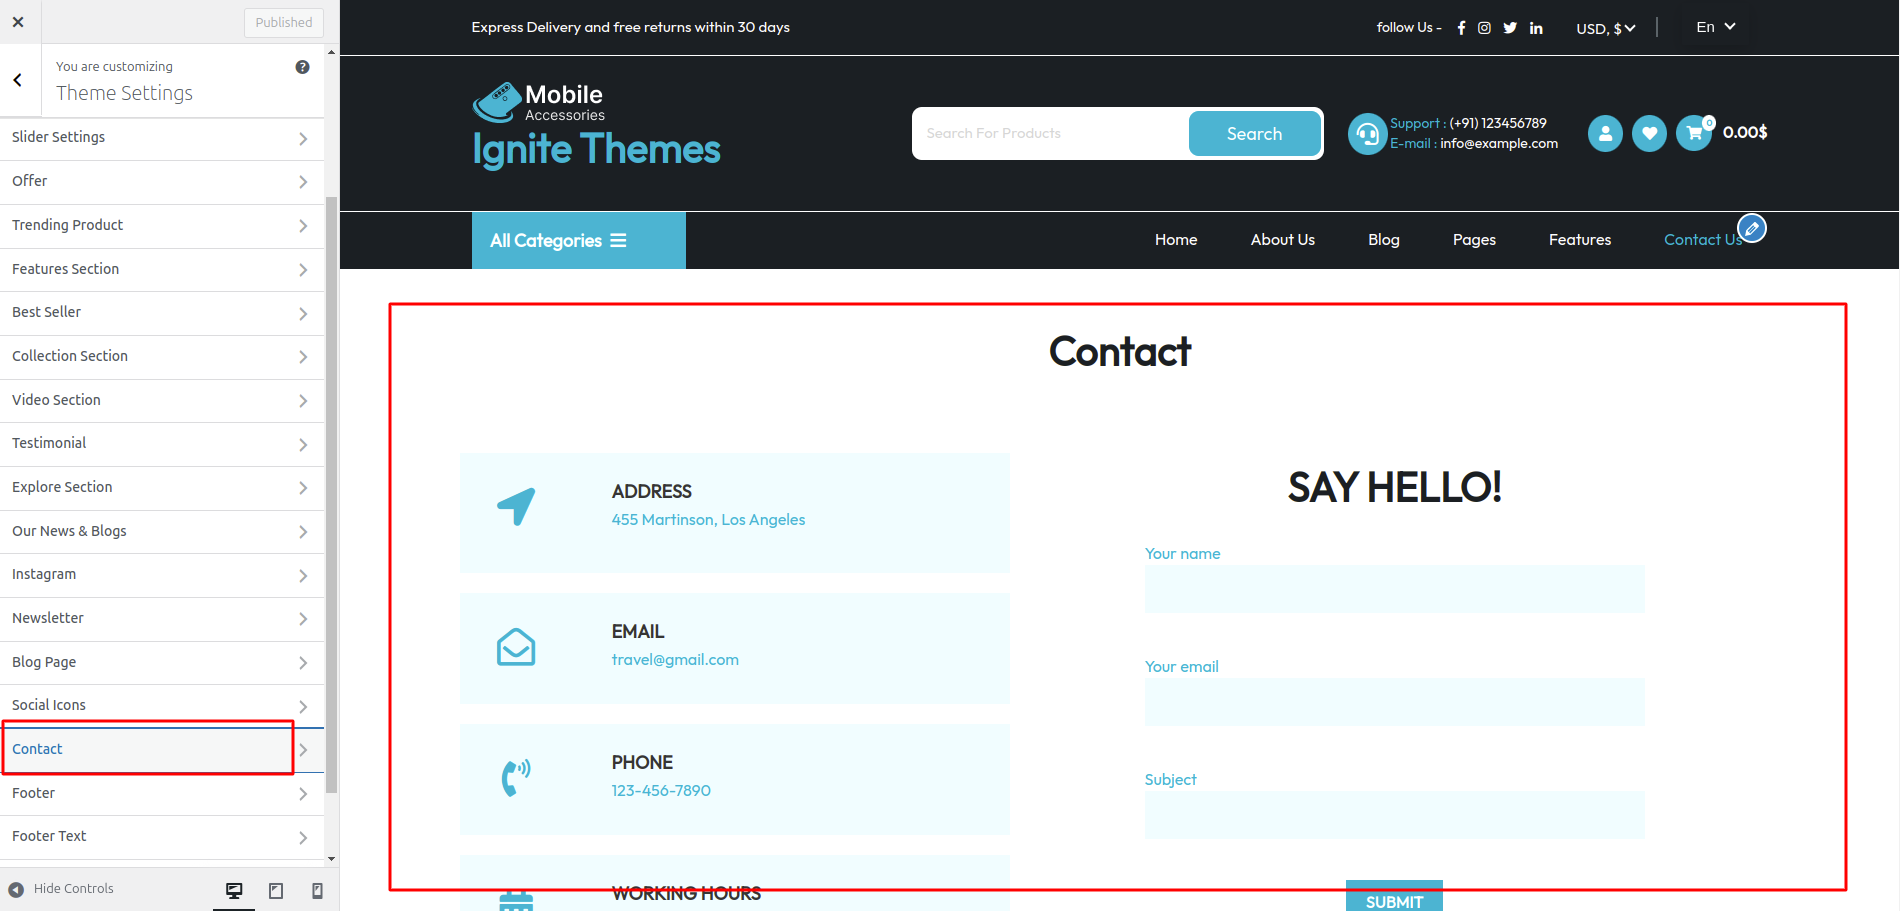Open the Blog menu item

tap(1384, 240)
